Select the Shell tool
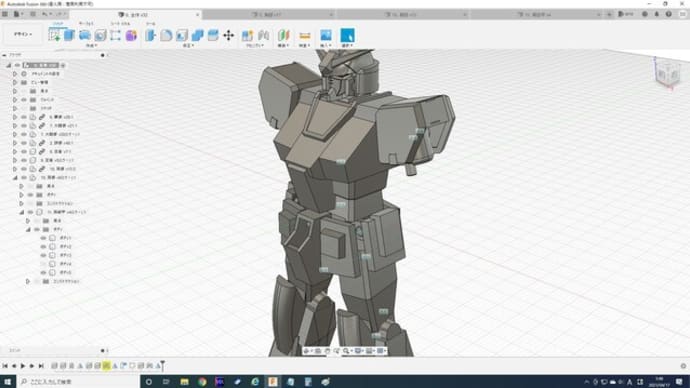The width and height of the screenshot is (690, 388). [x=182, y=35]
